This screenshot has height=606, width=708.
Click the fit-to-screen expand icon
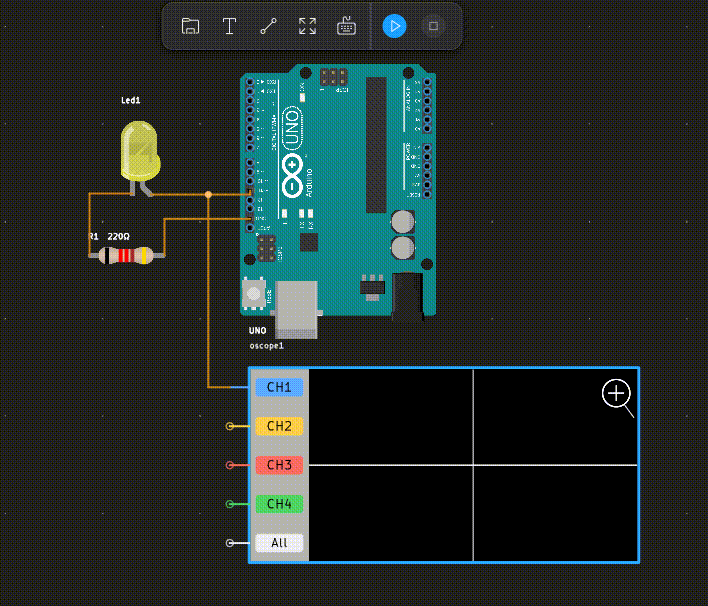click(307, 26)
